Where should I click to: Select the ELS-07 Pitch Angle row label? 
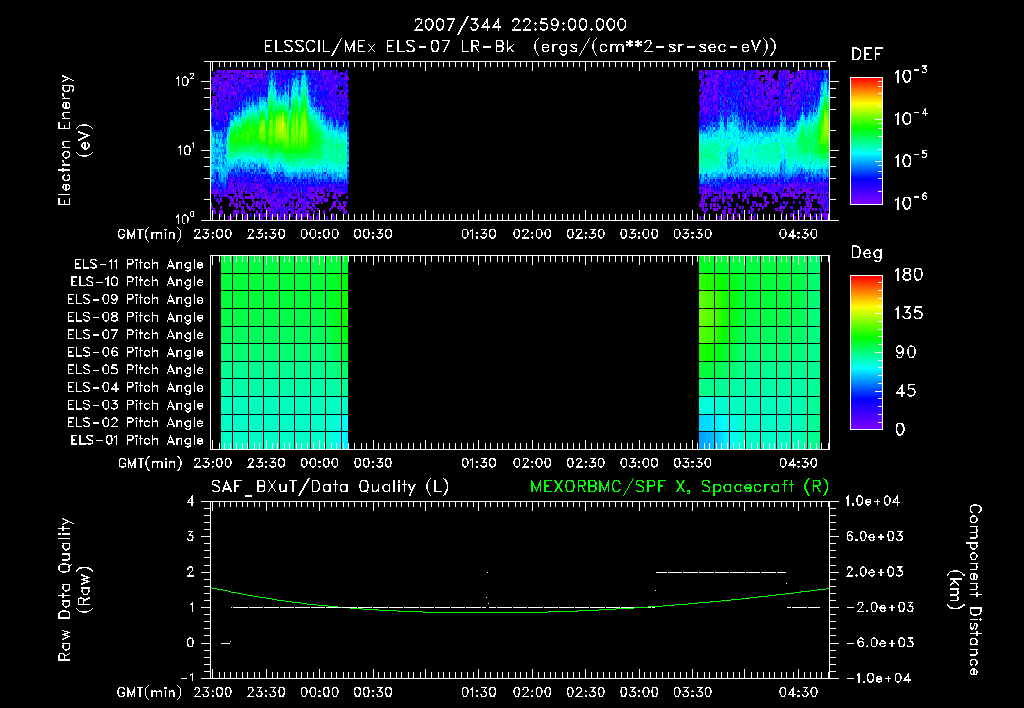136,335
